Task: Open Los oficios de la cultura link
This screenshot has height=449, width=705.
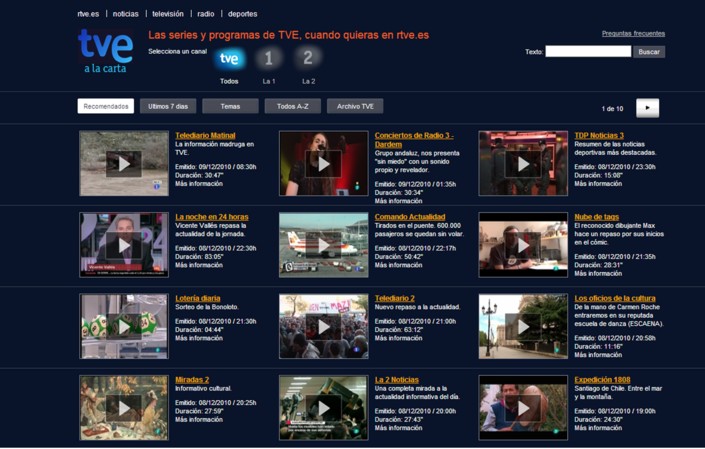Action: pyautogui.click(x=615, y=298)
